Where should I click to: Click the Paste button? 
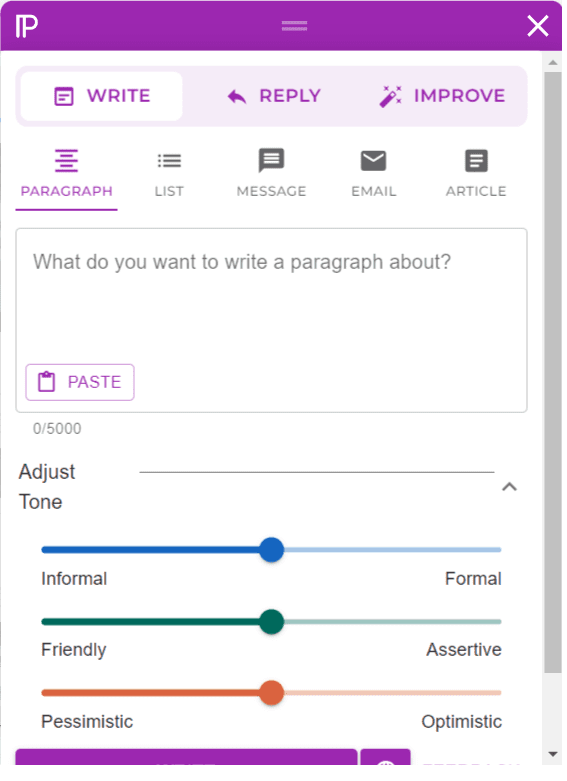click(x=80, y=382)
